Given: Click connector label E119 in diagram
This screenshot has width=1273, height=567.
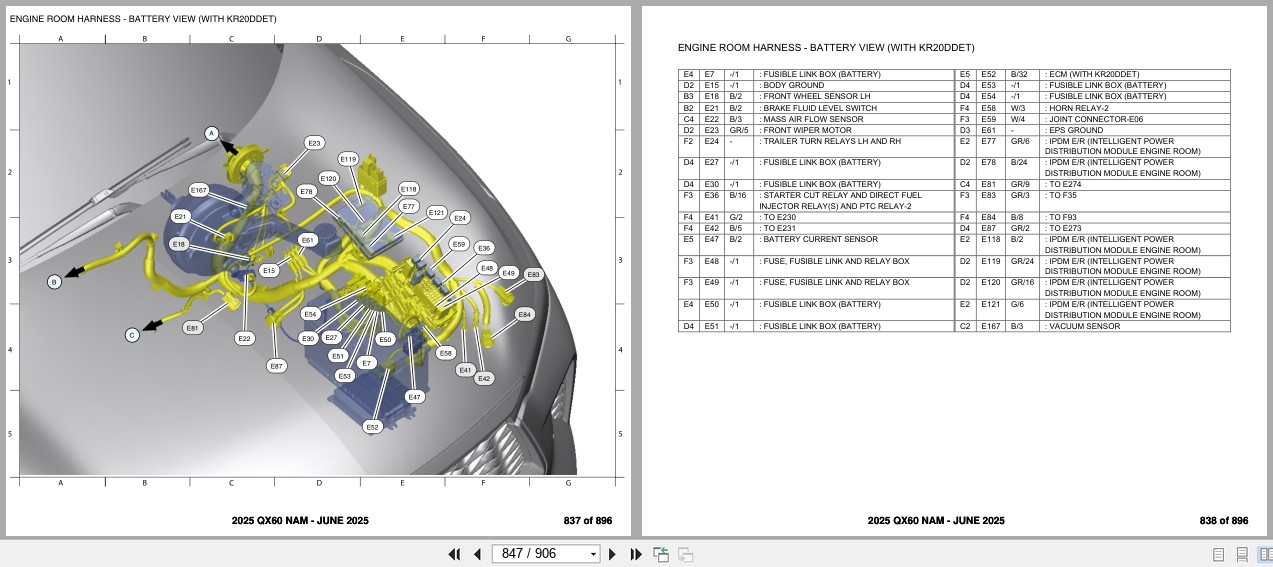Looking at the screenshot, I should pyautogui.click(x=348, y=159).
